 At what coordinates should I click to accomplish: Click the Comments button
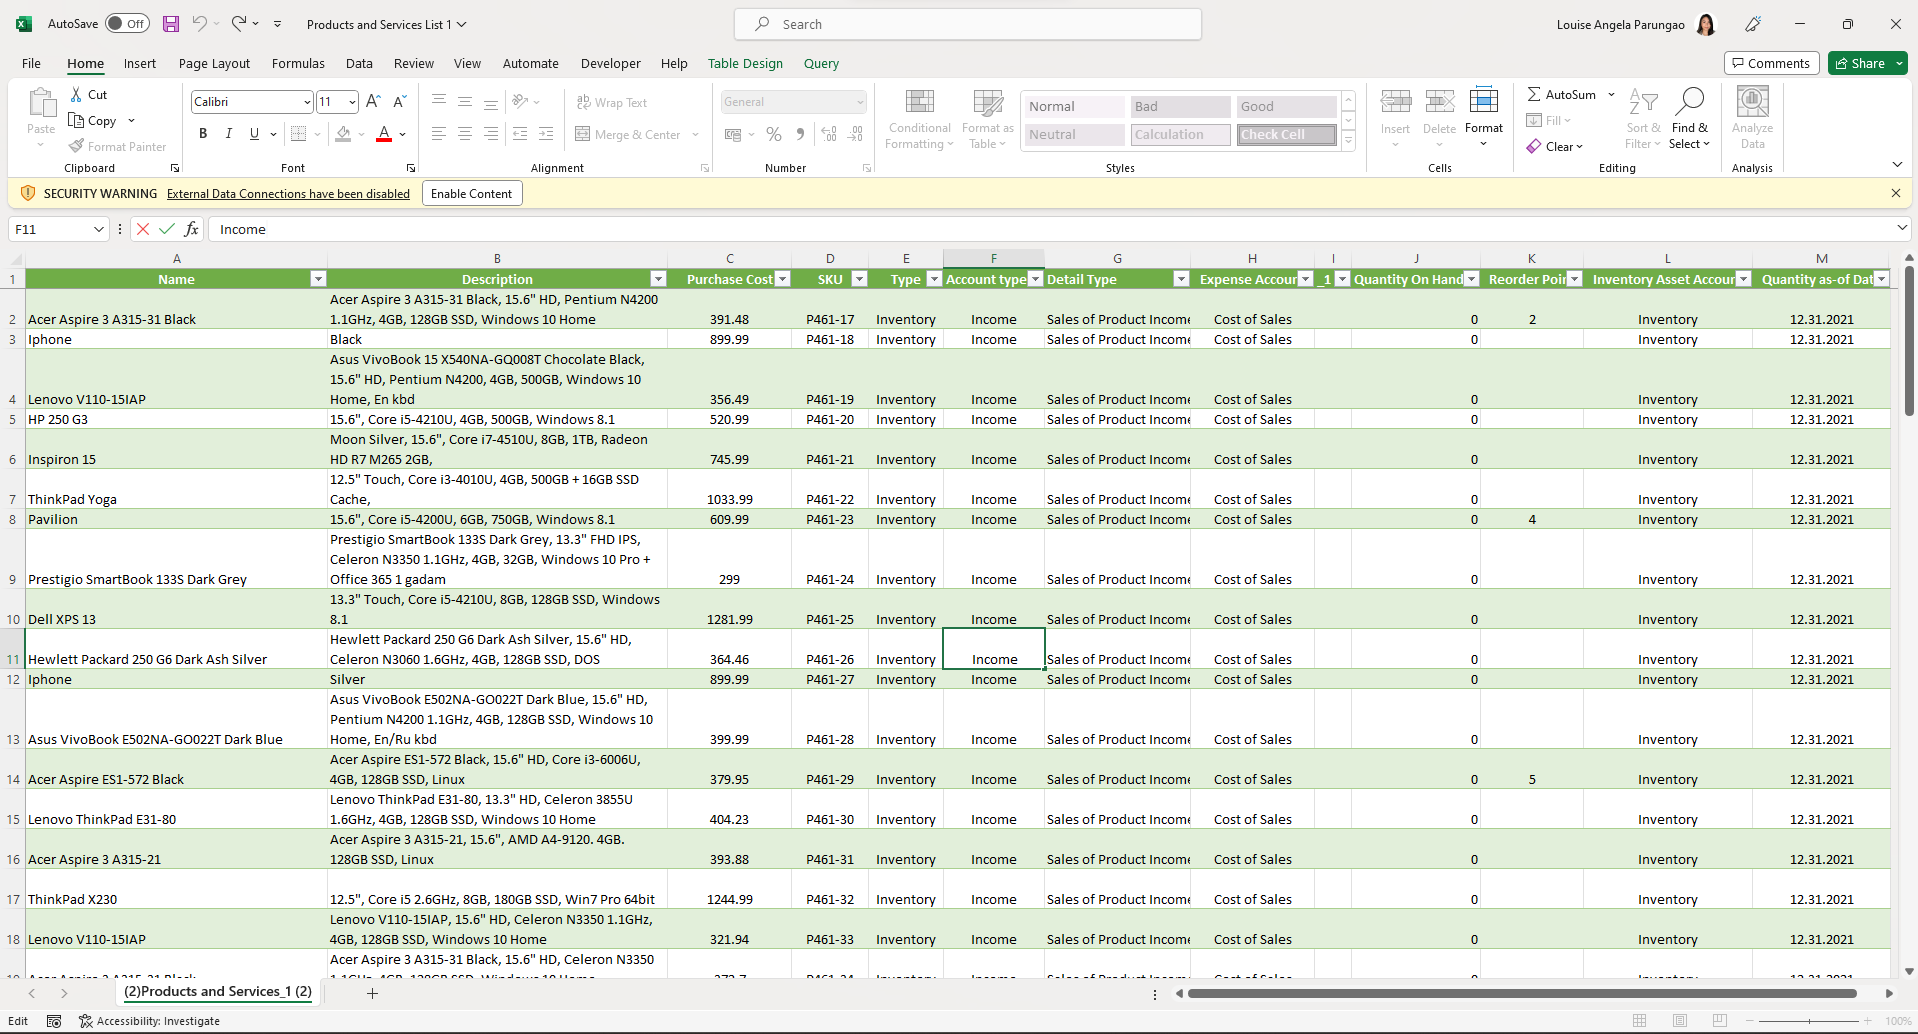[x=1771, y=63]
